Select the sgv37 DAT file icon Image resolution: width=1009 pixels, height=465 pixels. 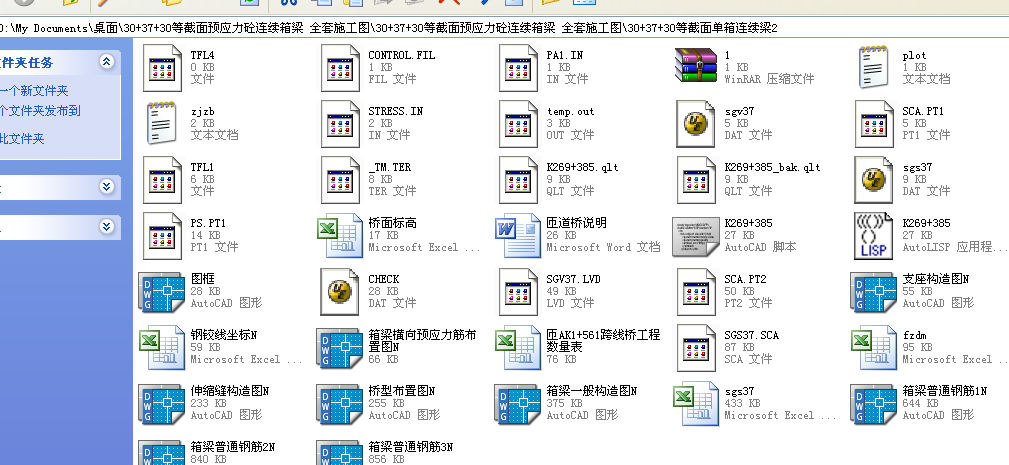coord(696,124)
